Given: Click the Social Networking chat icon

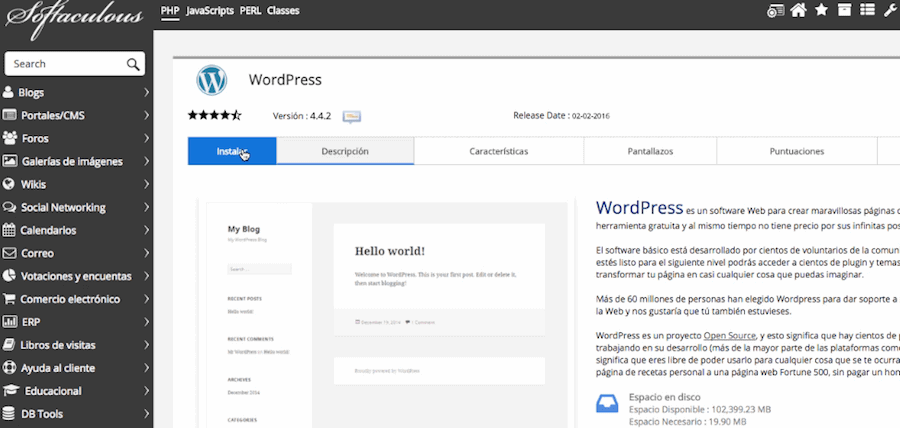Looking at the screenshot, I should 9,207.
